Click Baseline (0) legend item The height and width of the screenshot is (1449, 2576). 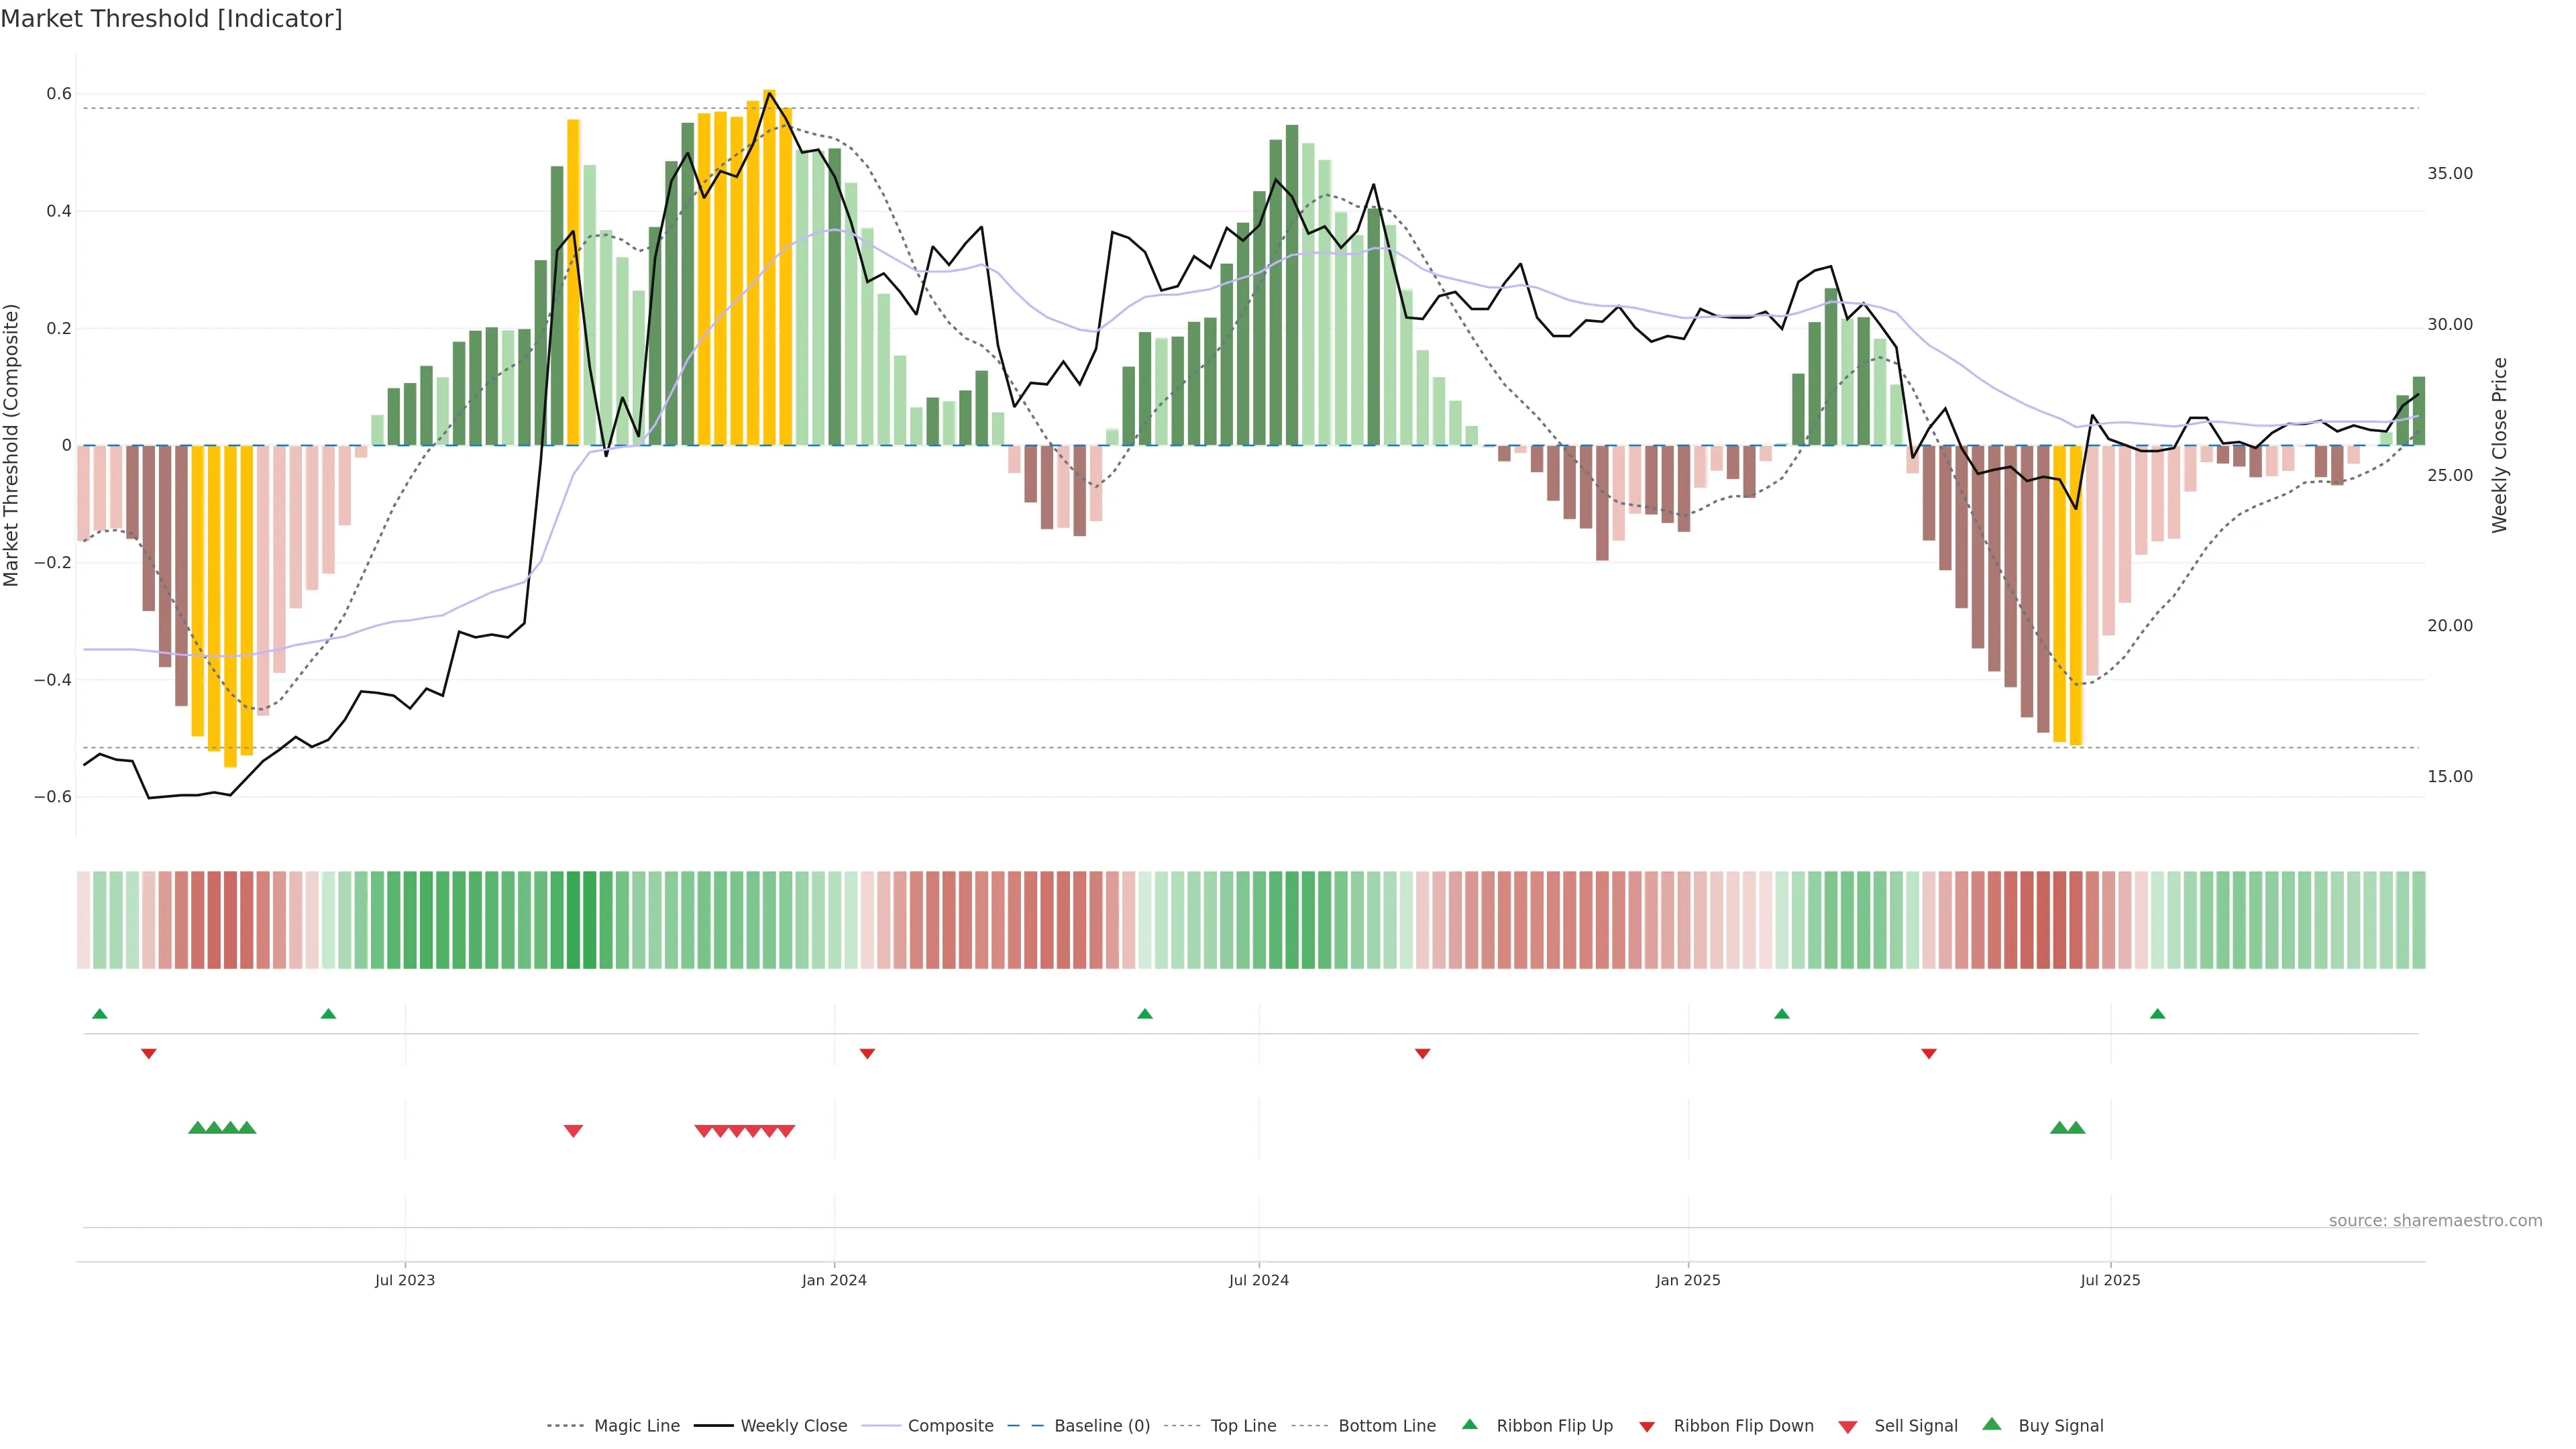pos(1102,1426)
